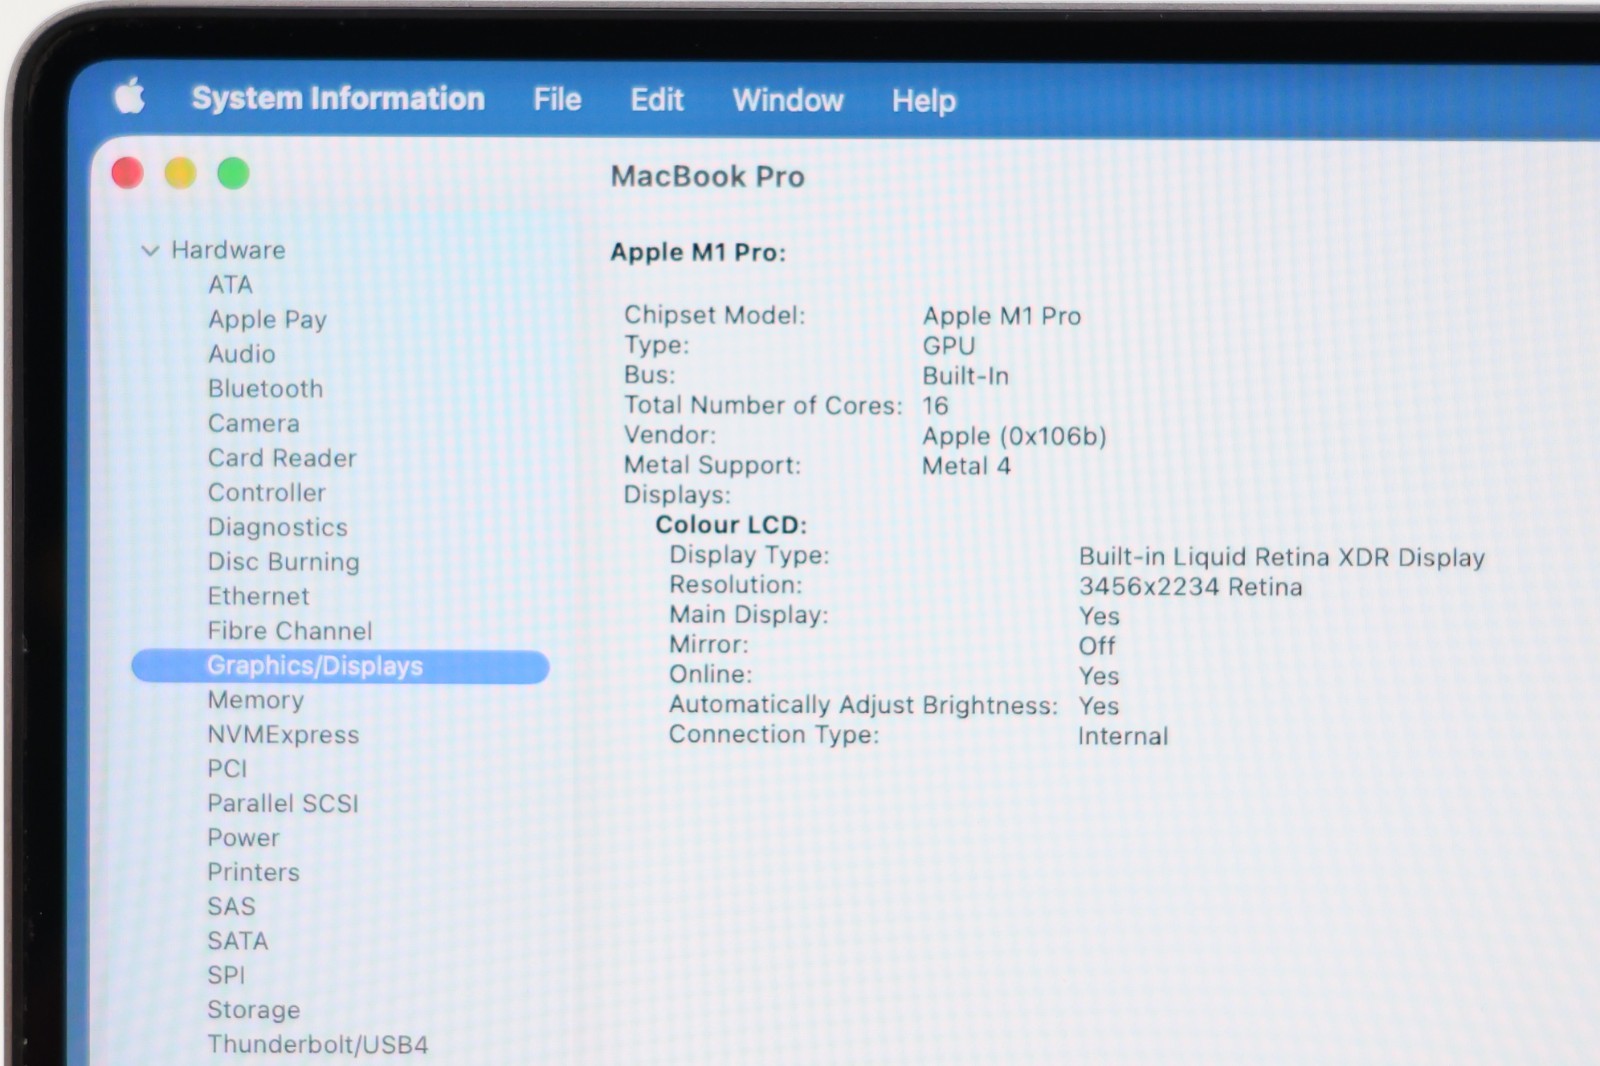
Task: Click the System Information app menu
Action: click(338, 98)
